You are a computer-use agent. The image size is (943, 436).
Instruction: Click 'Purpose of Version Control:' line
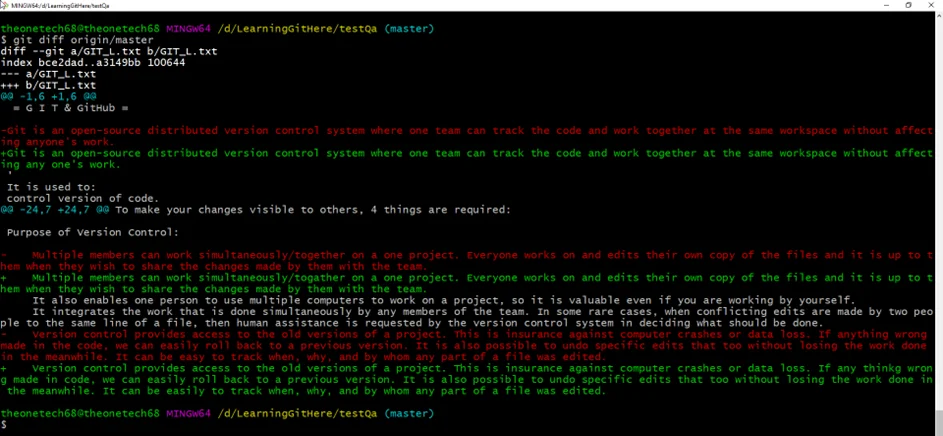point(93,233)
